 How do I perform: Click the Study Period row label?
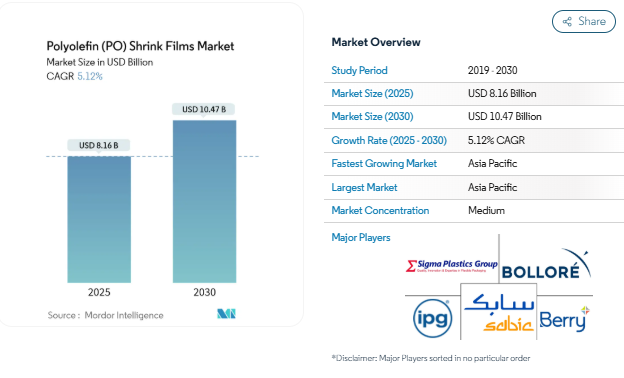(x=359, y=70)
